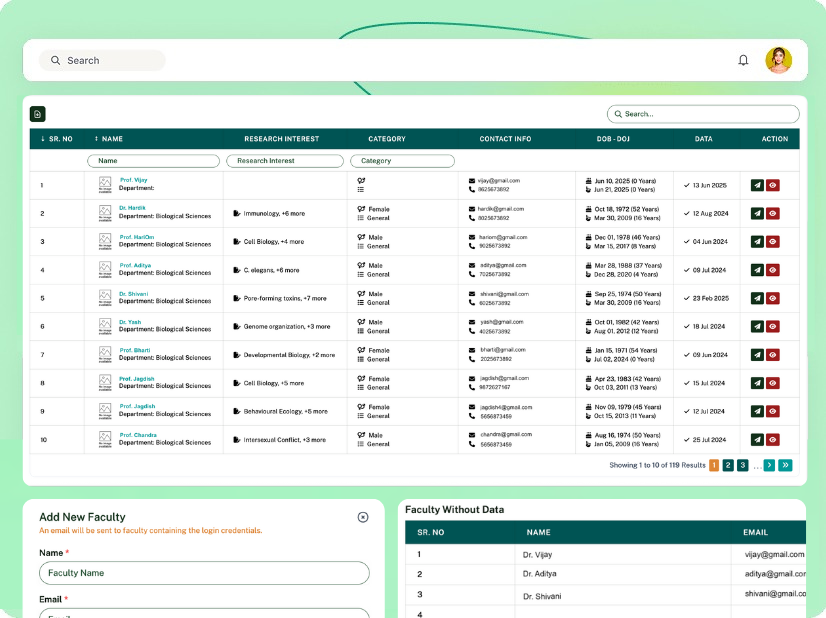Viewport: 826px width, 618px height.
Task: Toggle red eye view for Dr. Hardik
Action: pos(773,213)
